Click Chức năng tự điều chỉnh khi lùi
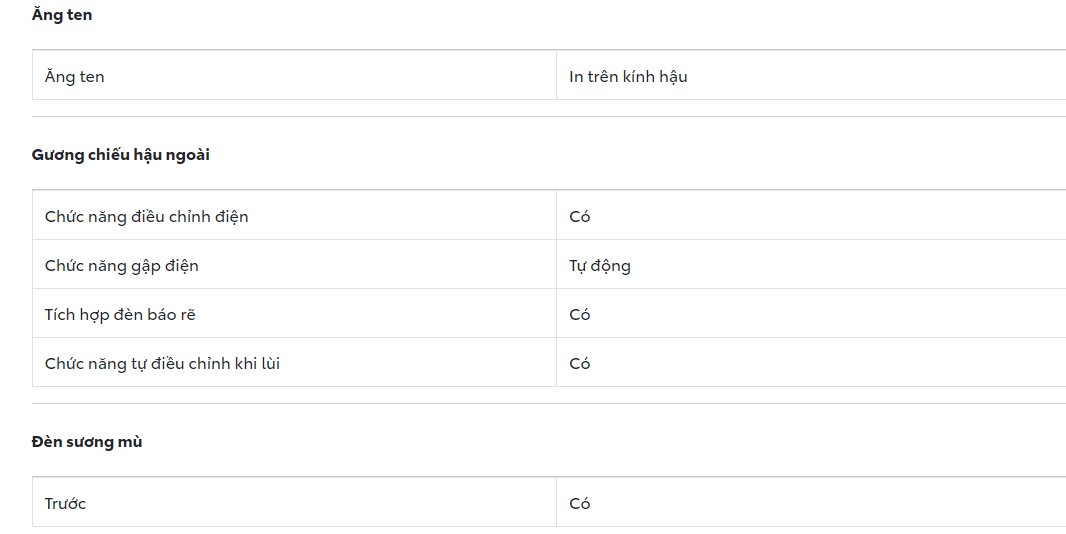 point(163,363)
